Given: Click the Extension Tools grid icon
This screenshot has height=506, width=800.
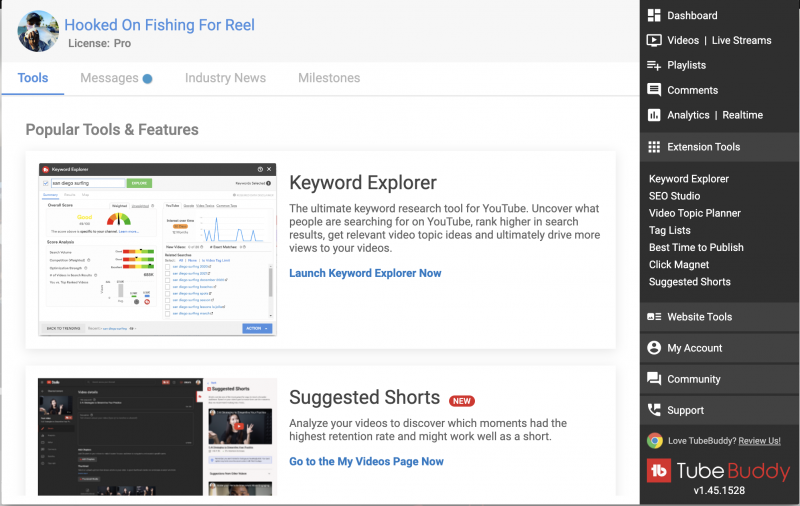Looking at the screenshot, I should (x=654, y=147).
